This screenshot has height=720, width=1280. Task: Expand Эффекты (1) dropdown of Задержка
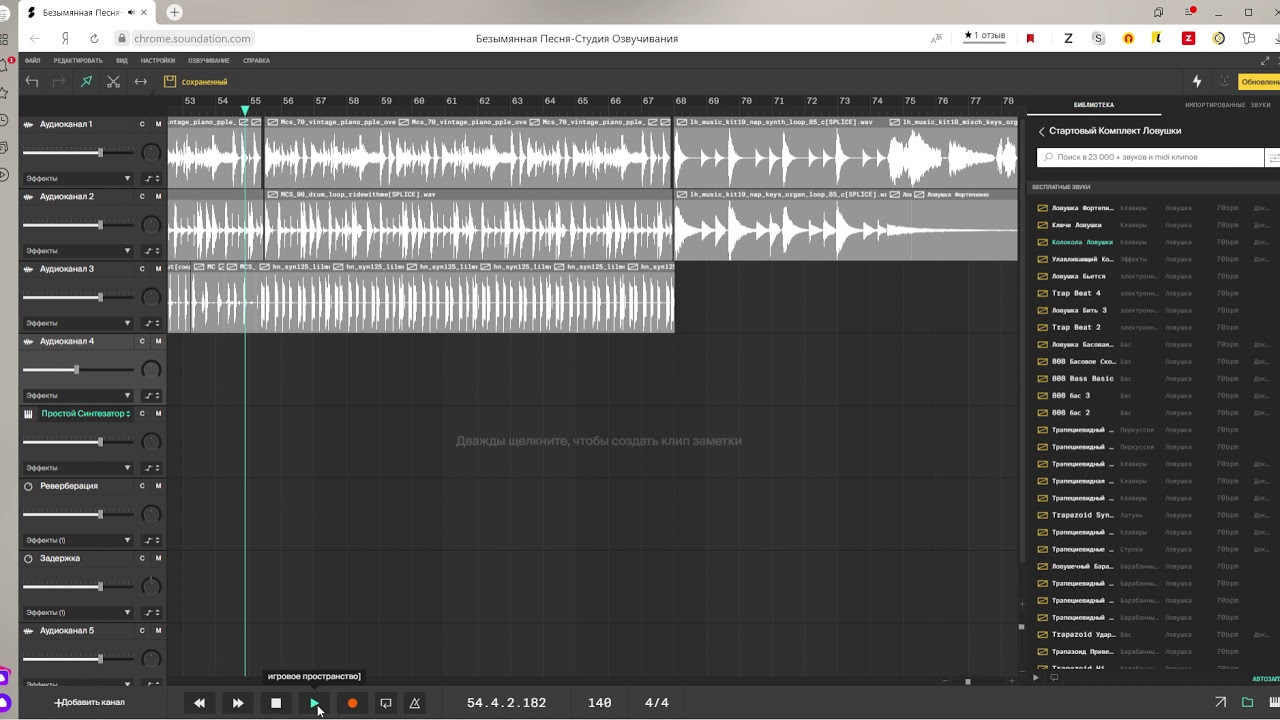click(x=78, y=612)
